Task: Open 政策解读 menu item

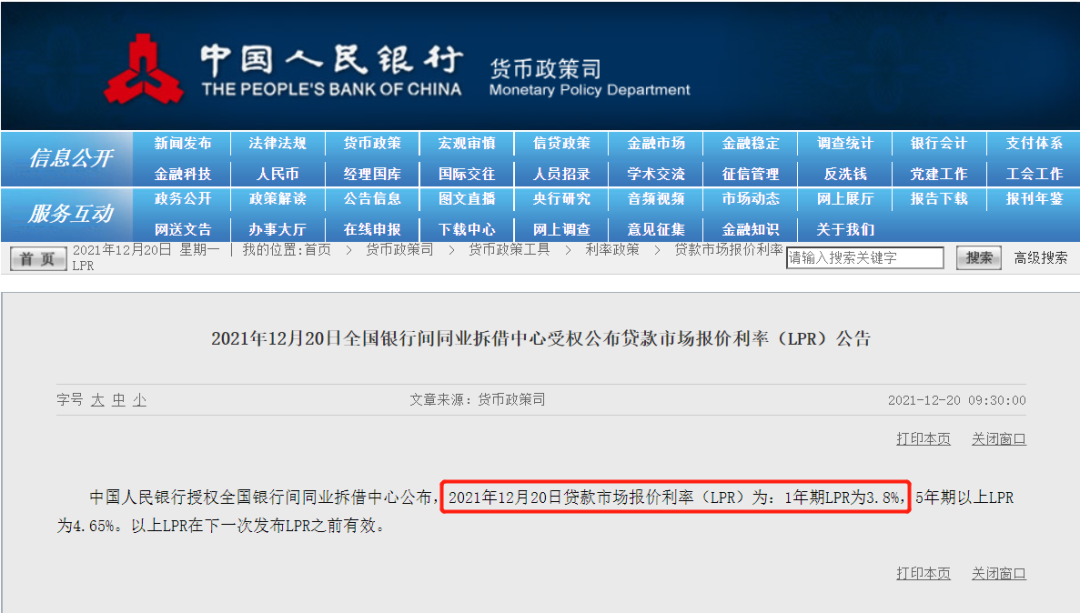Action: (x=277, y=199)
